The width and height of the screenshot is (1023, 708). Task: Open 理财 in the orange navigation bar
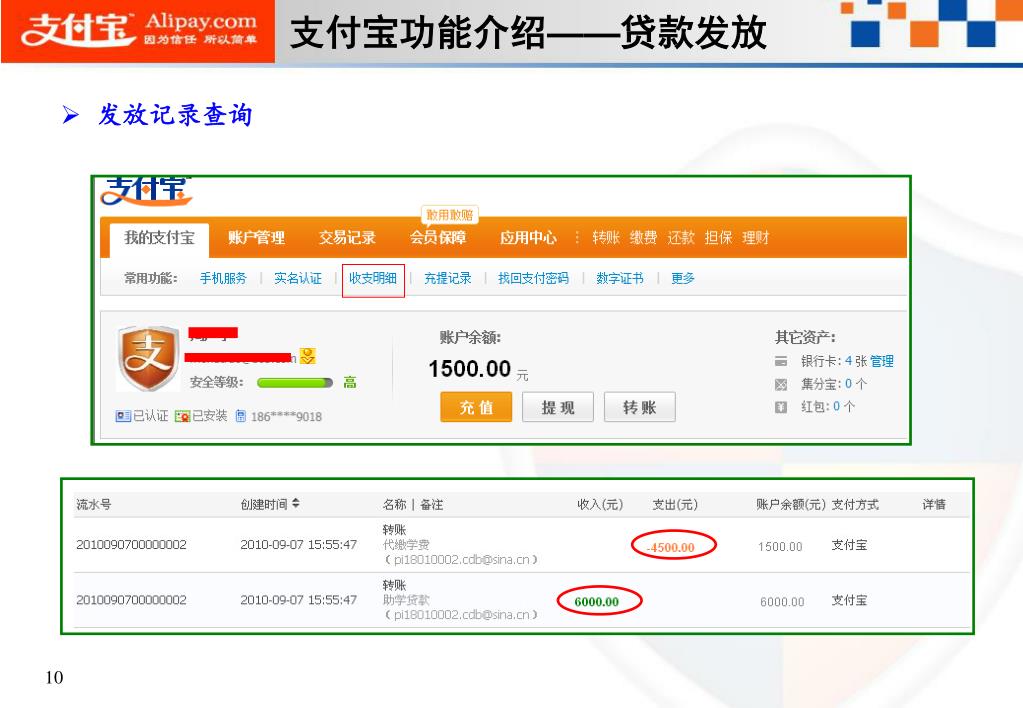click(x=756, y=238)
